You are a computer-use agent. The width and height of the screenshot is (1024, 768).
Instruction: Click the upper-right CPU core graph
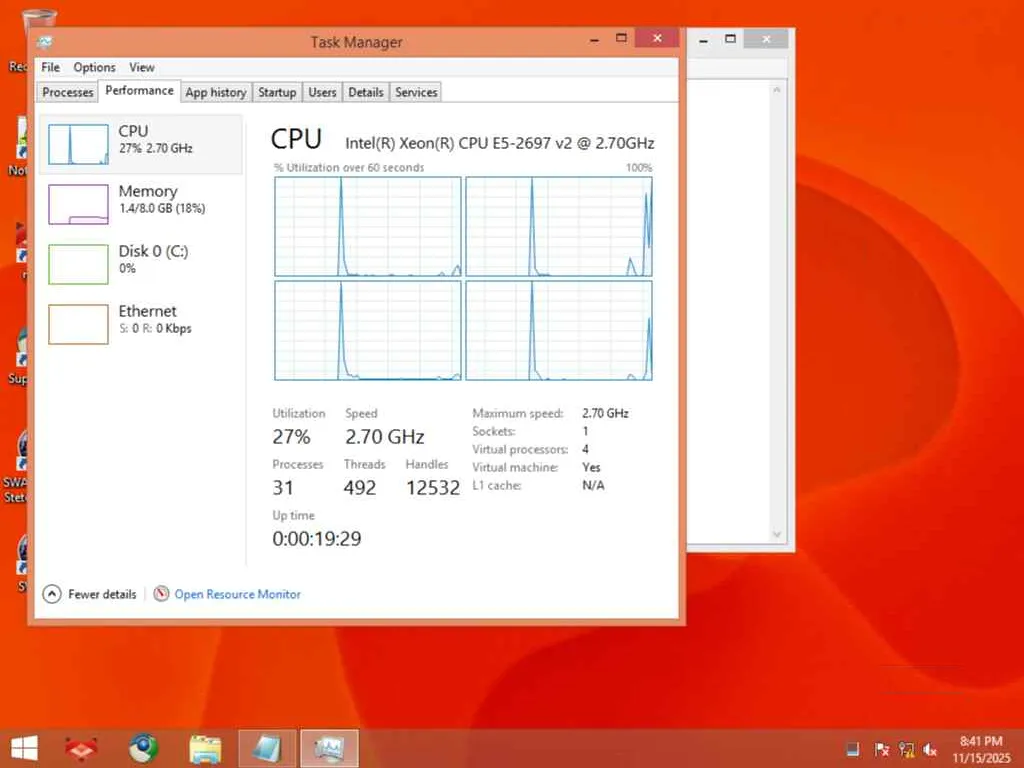click(559, 227)
